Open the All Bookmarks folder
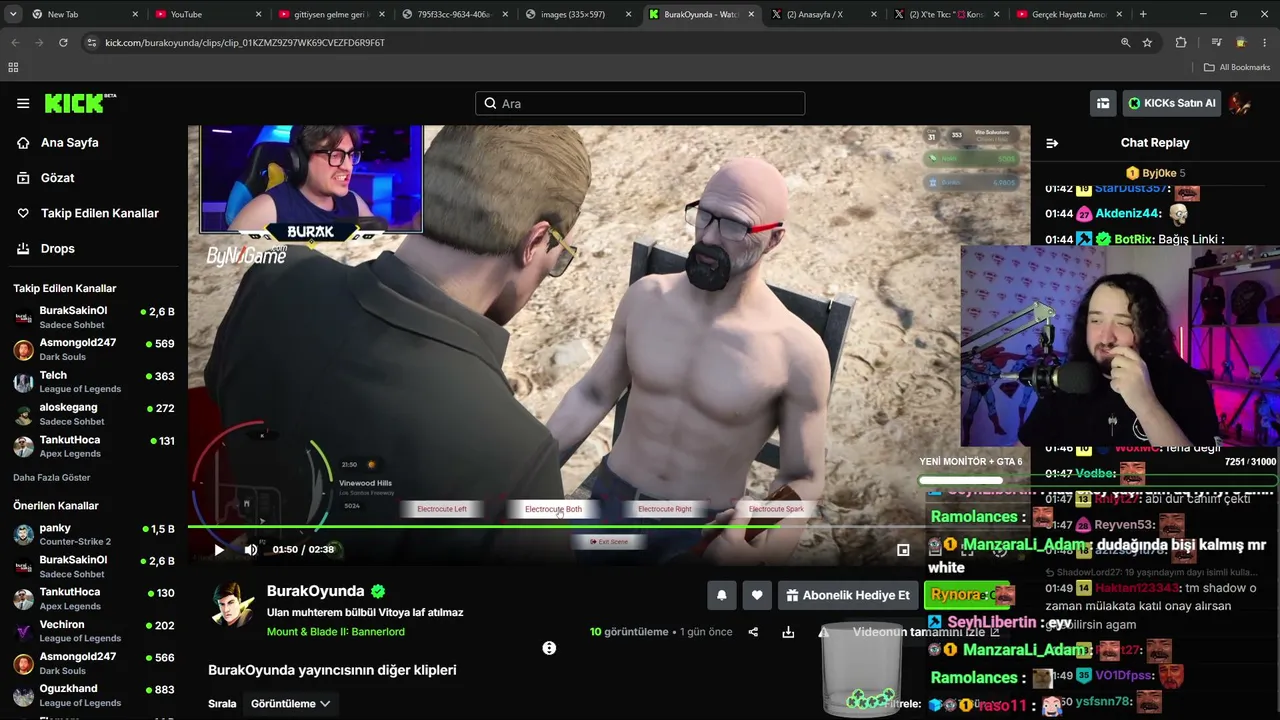 click(x=1237, y=67)
